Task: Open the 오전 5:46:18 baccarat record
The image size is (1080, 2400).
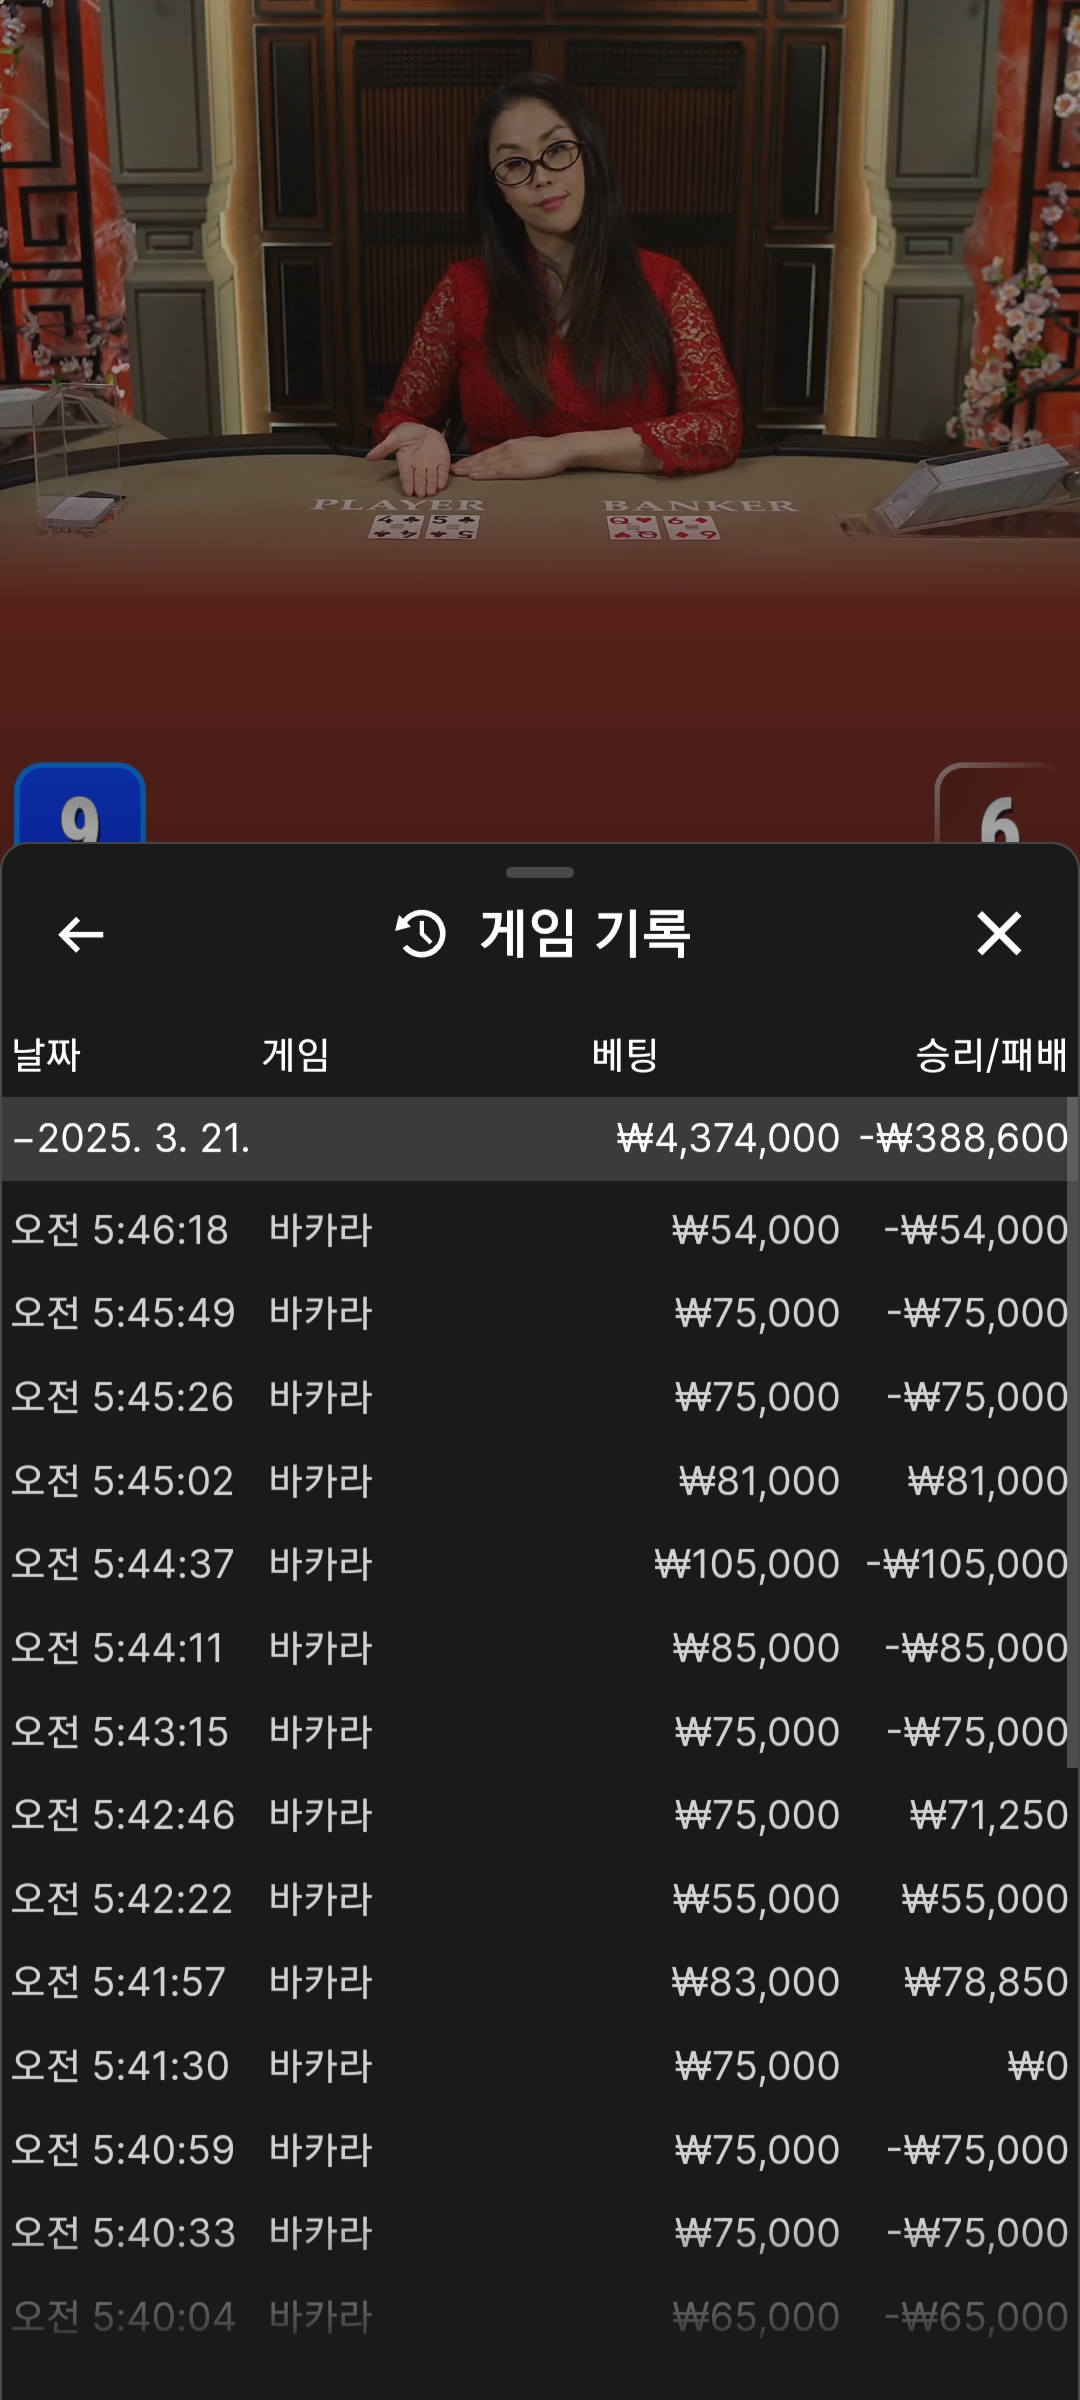Action: [540, 1230]
